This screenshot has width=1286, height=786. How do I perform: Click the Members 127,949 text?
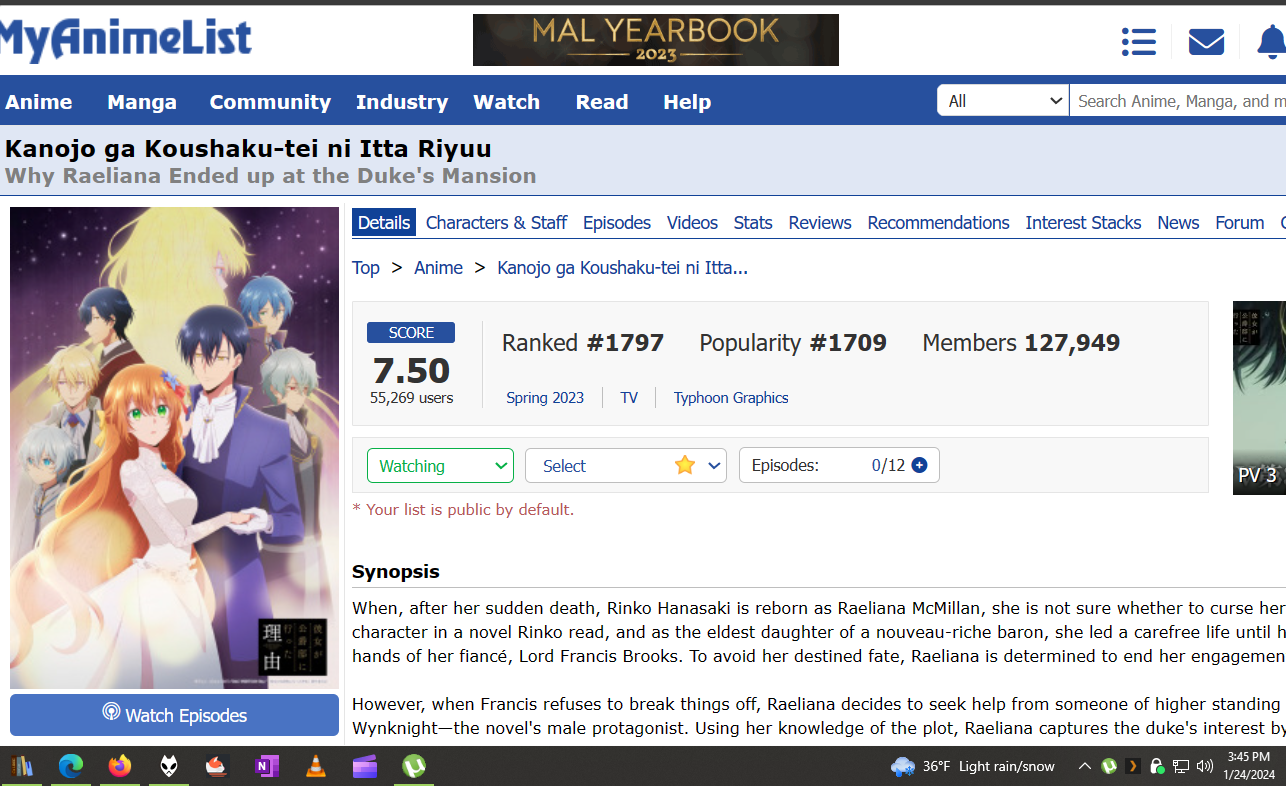1021,343
